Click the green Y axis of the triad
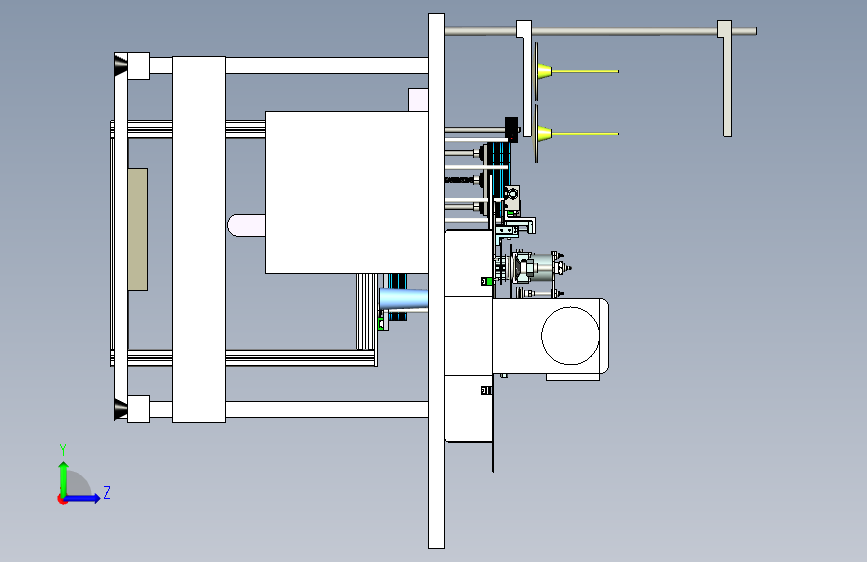This screenshot has height=562, width=867. point(64,480)
